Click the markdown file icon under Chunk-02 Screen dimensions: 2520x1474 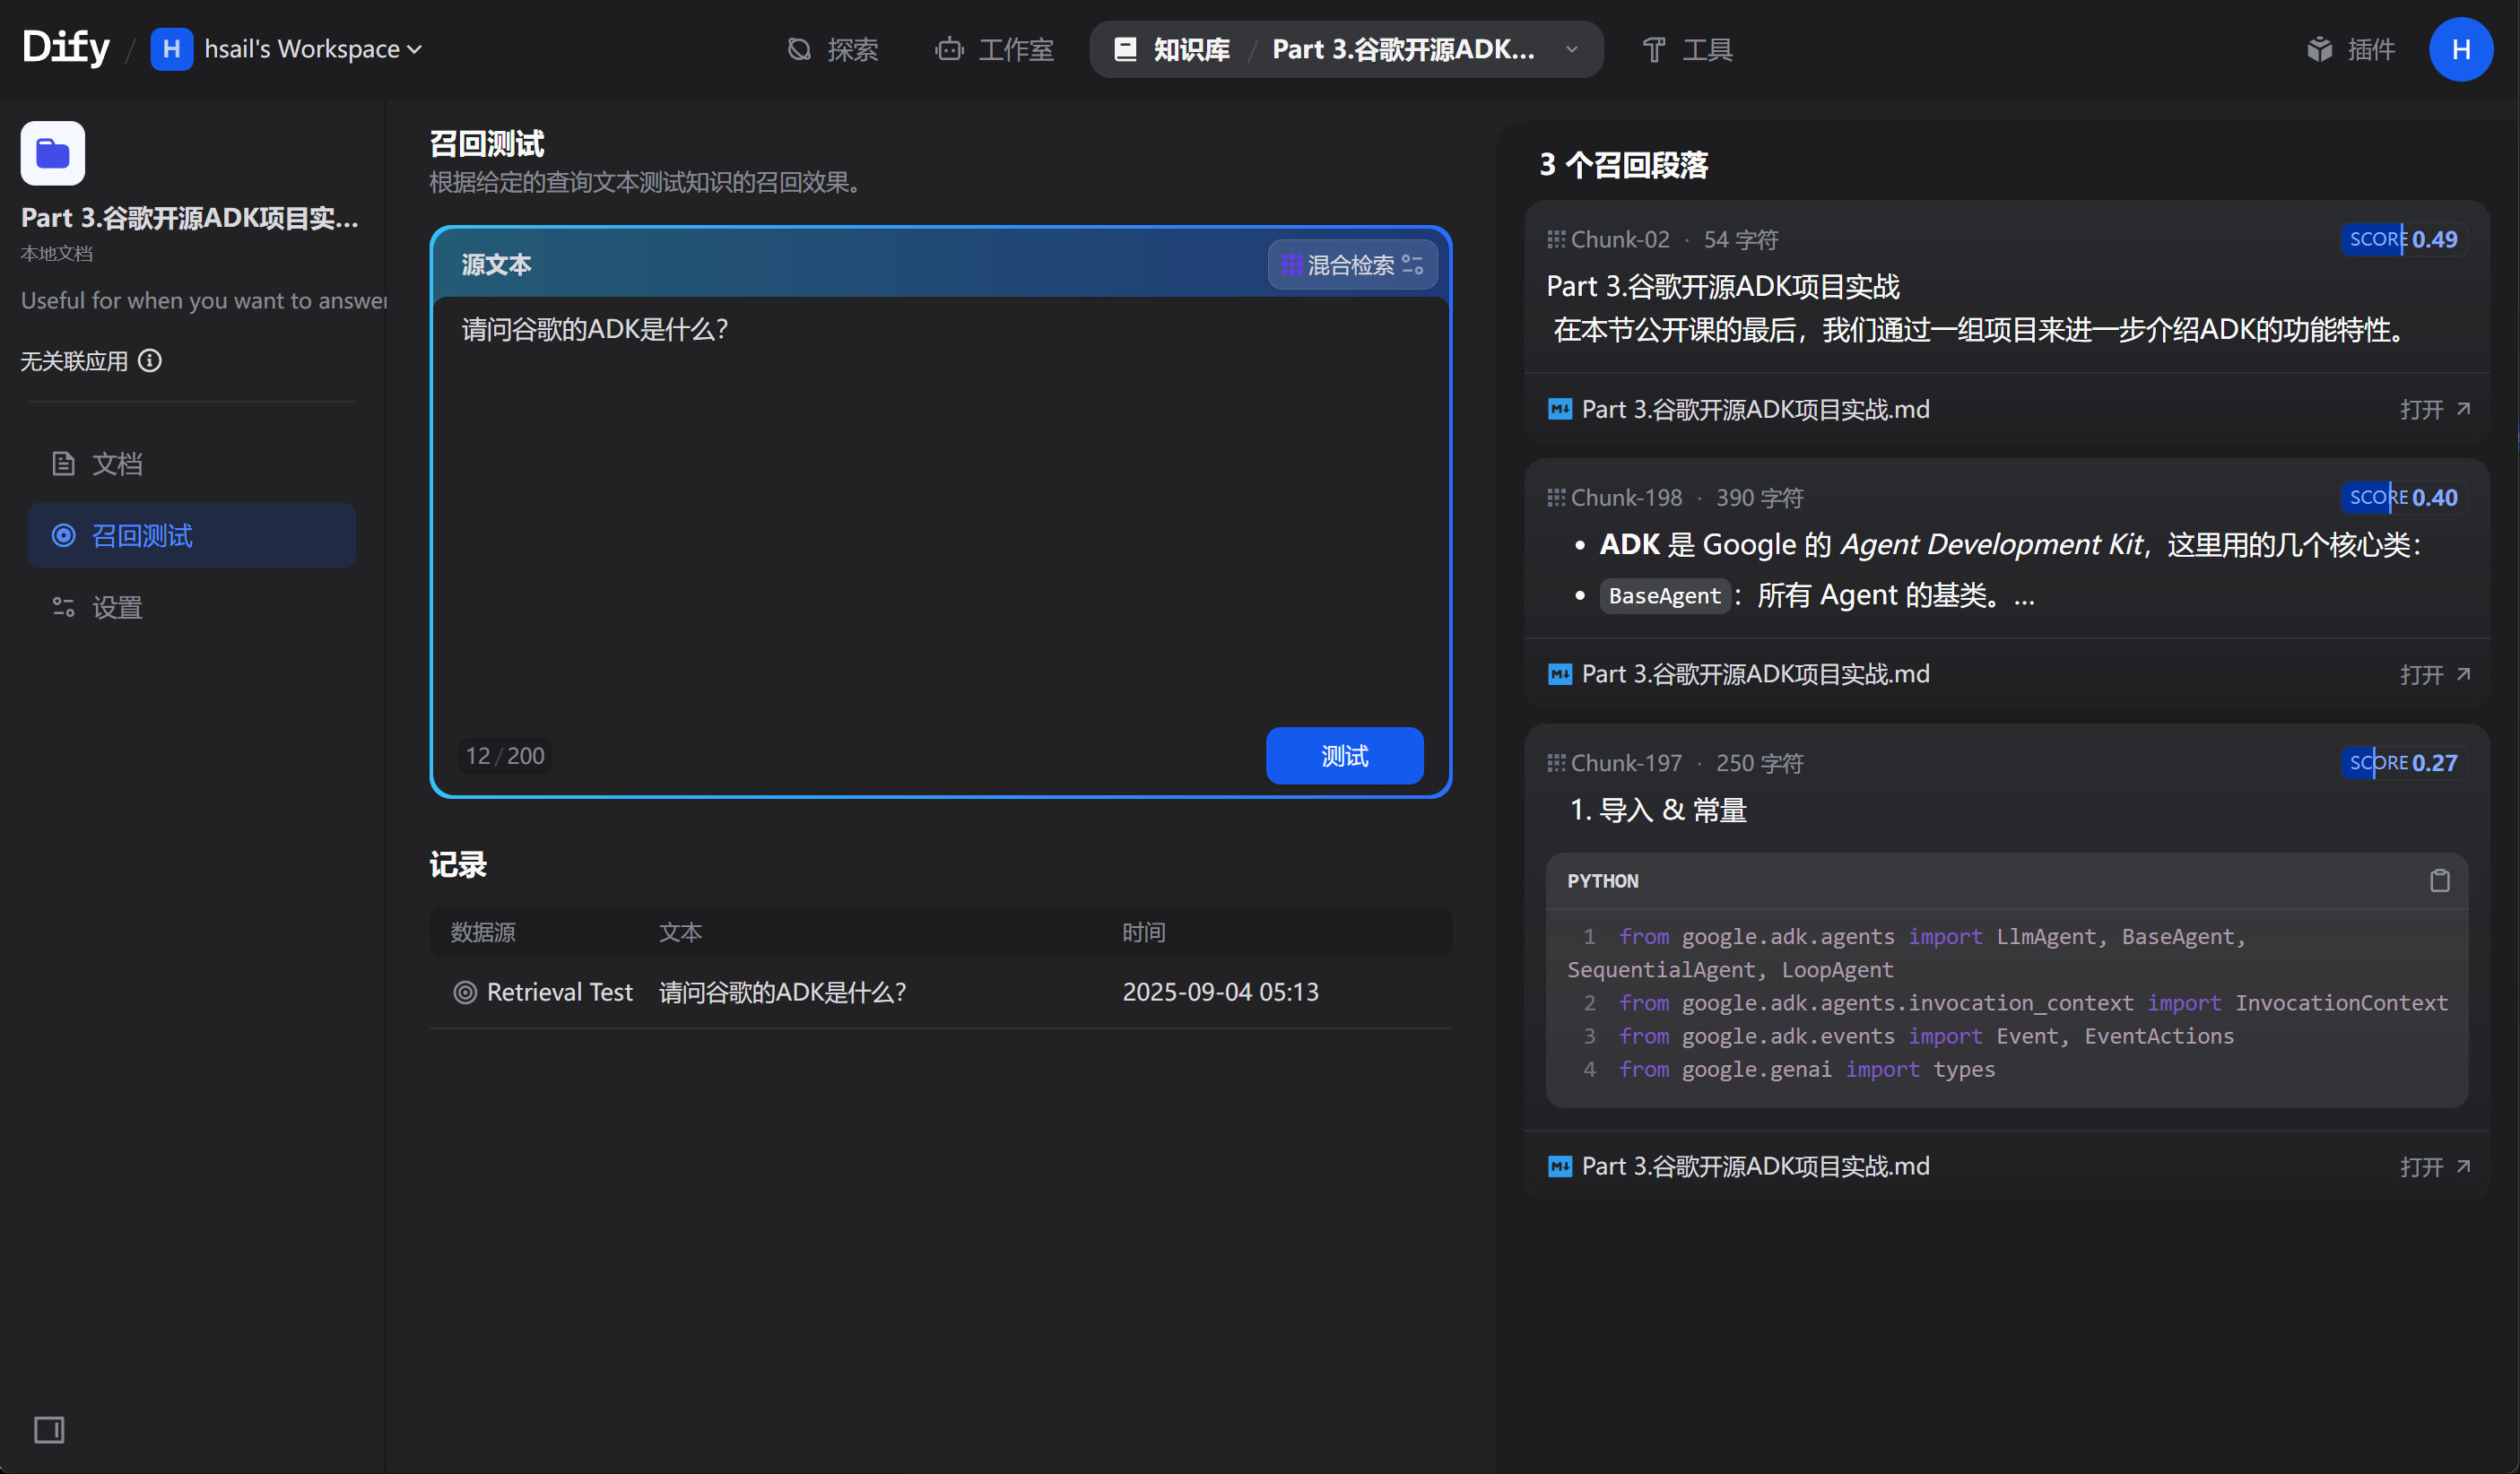pyautogui.click(x=1560, y=409)
